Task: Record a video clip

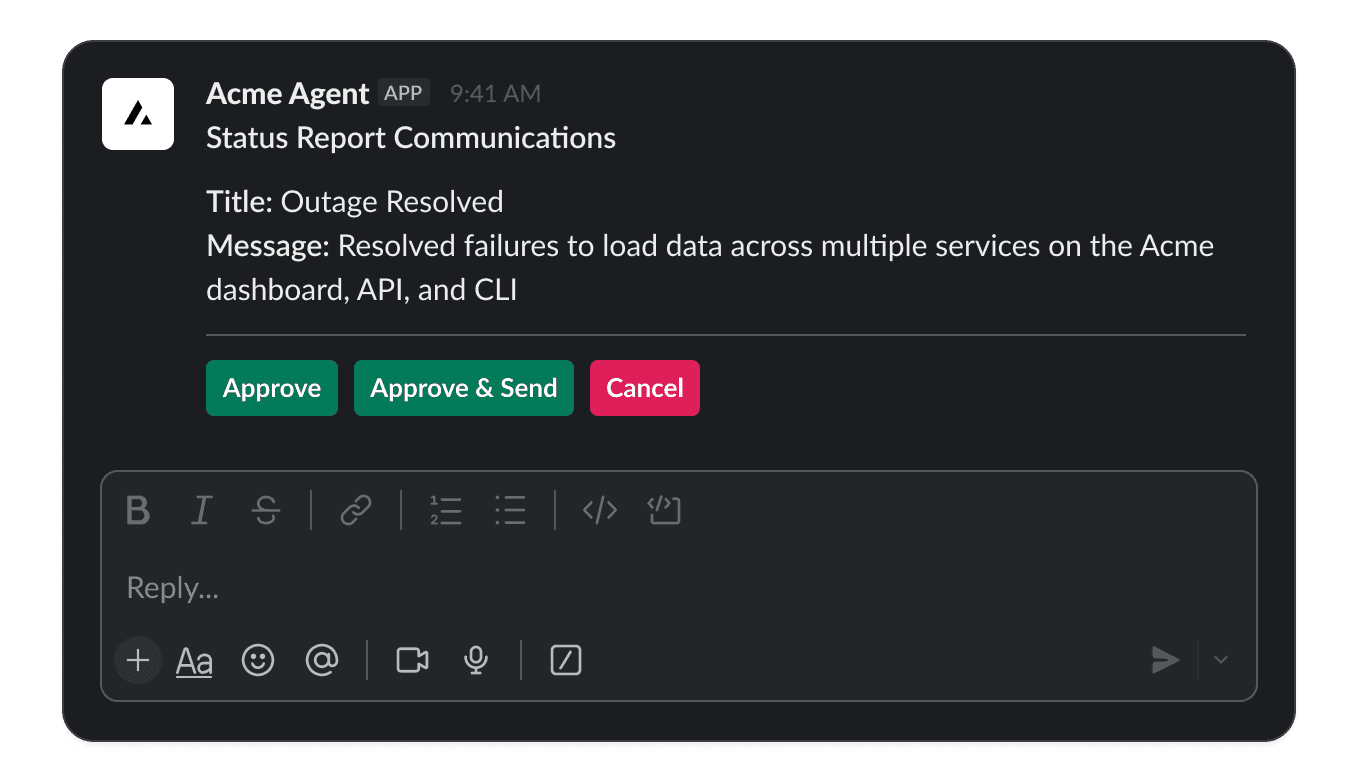Action: coord(412,660)
